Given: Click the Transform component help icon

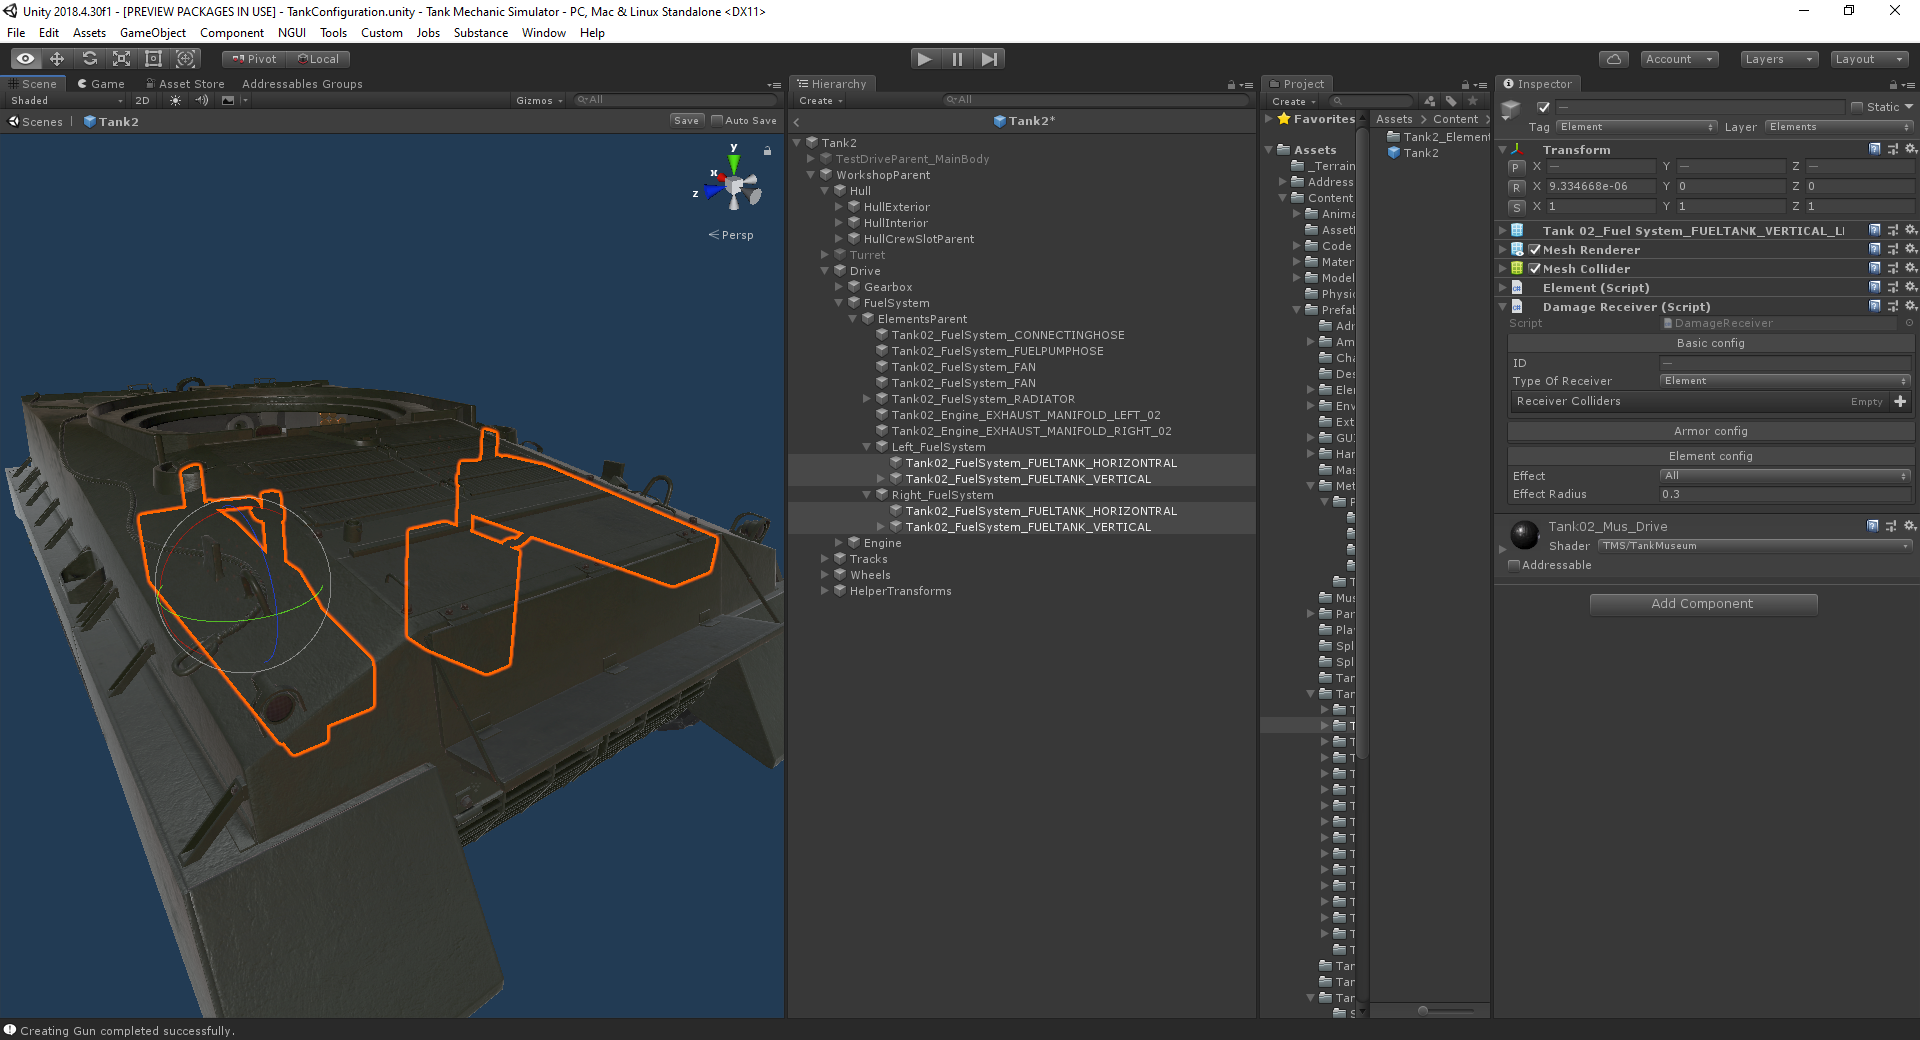Looking at the screenshot, I should tap(1874, 149).
